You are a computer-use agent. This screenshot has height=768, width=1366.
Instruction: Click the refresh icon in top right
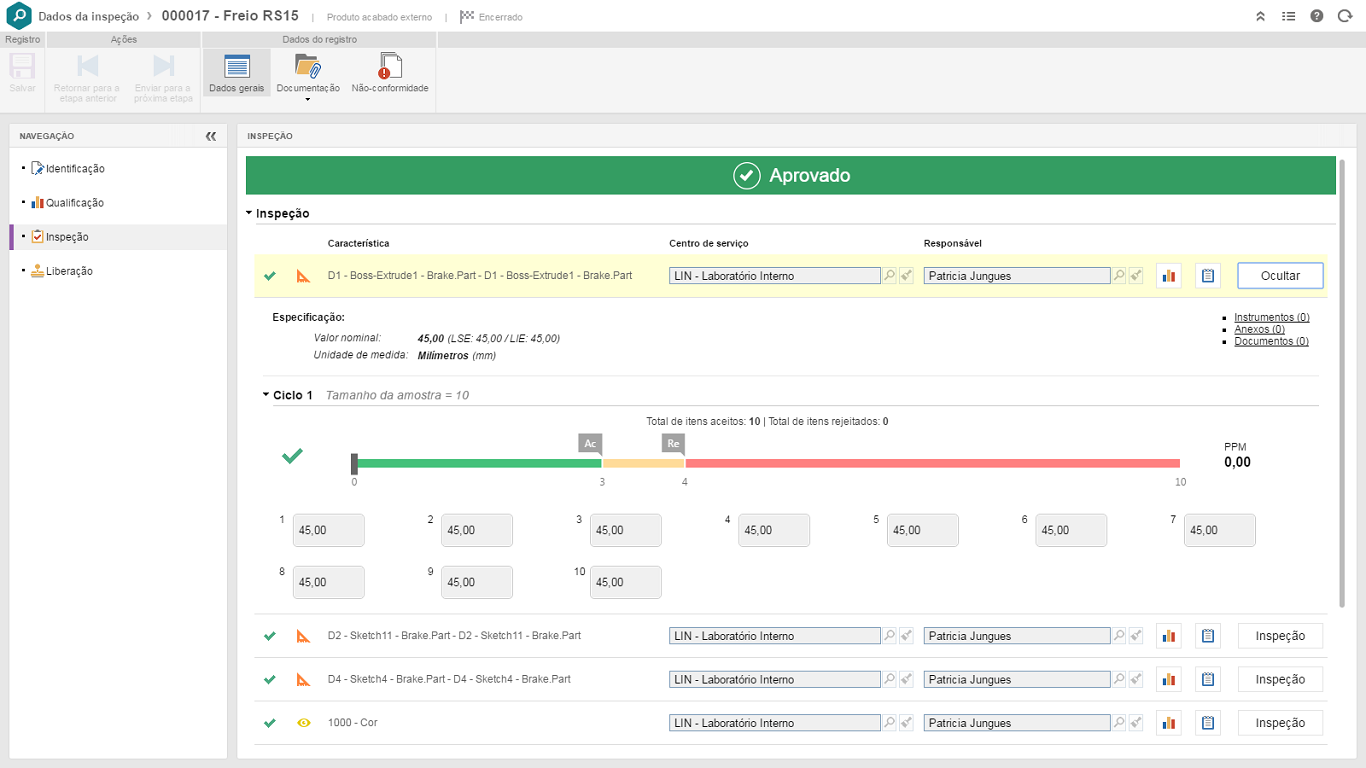1344,16
